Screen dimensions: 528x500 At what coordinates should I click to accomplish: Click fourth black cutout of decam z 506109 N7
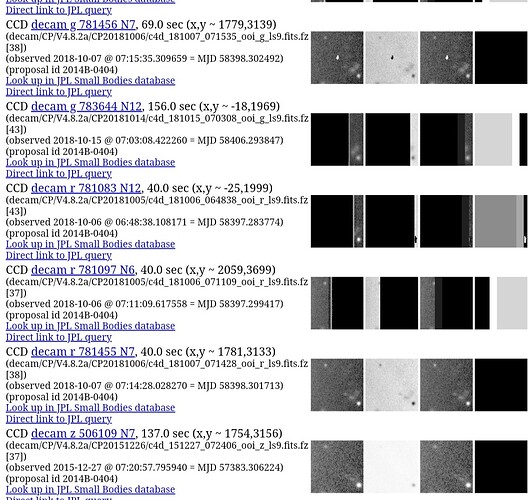[x=501, y=467]
